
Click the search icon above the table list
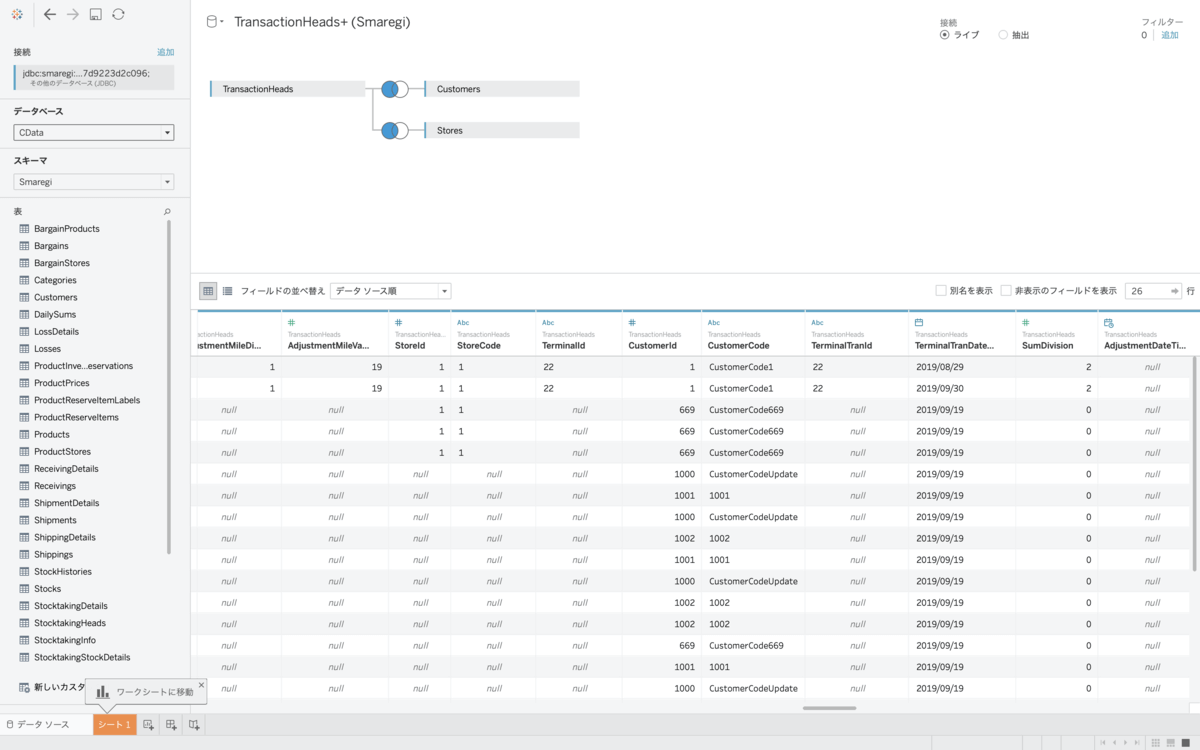click(x=167, y=212)
